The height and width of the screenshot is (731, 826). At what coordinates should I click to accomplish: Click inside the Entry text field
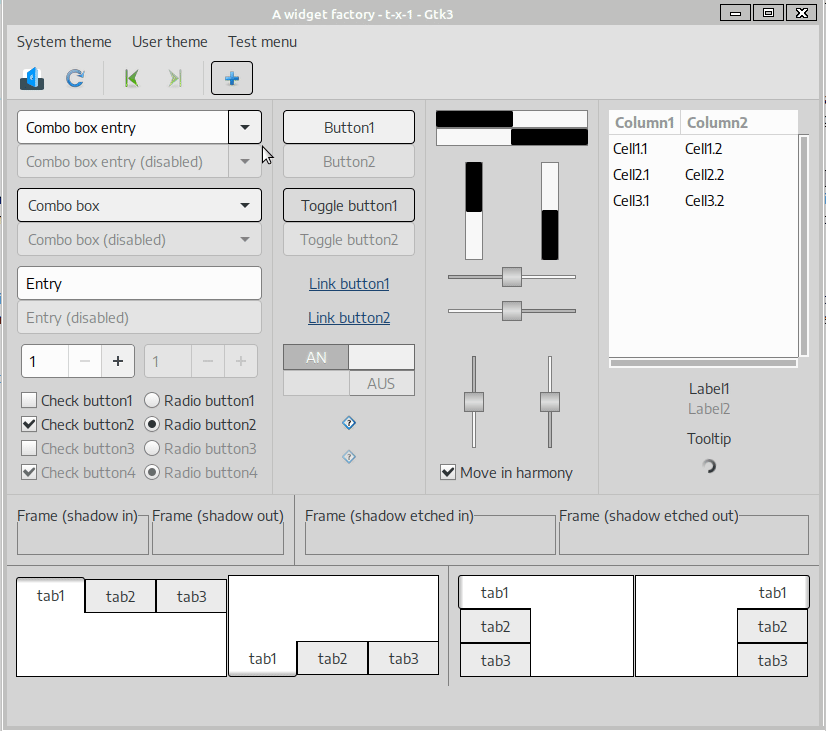[x=140, y=283]
